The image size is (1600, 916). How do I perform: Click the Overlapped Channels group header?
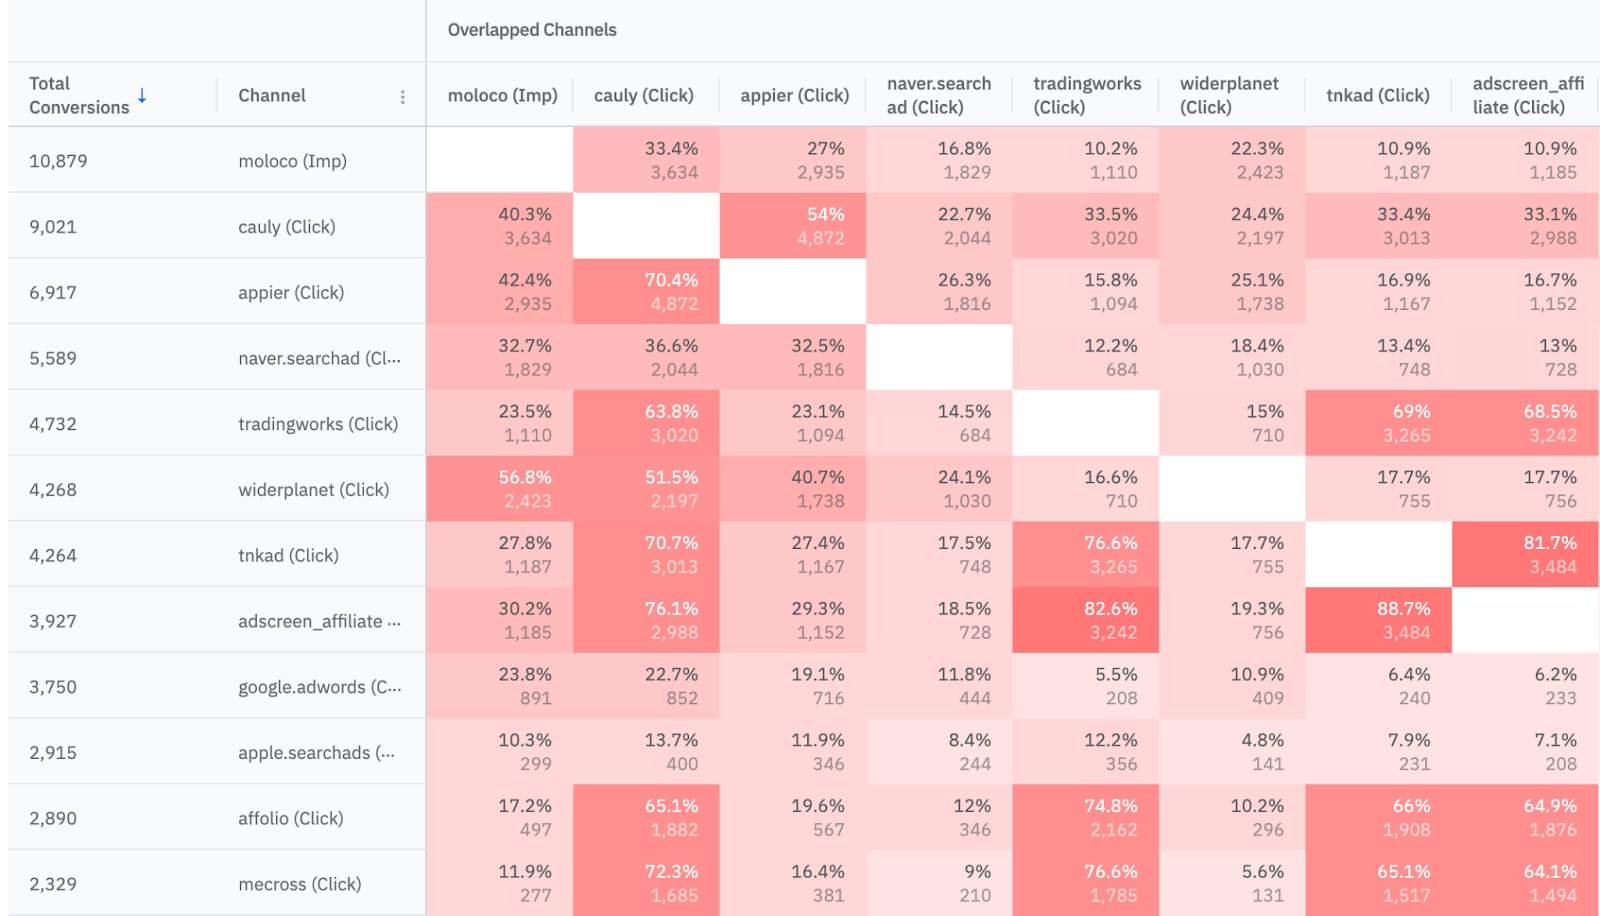point(532,30)
